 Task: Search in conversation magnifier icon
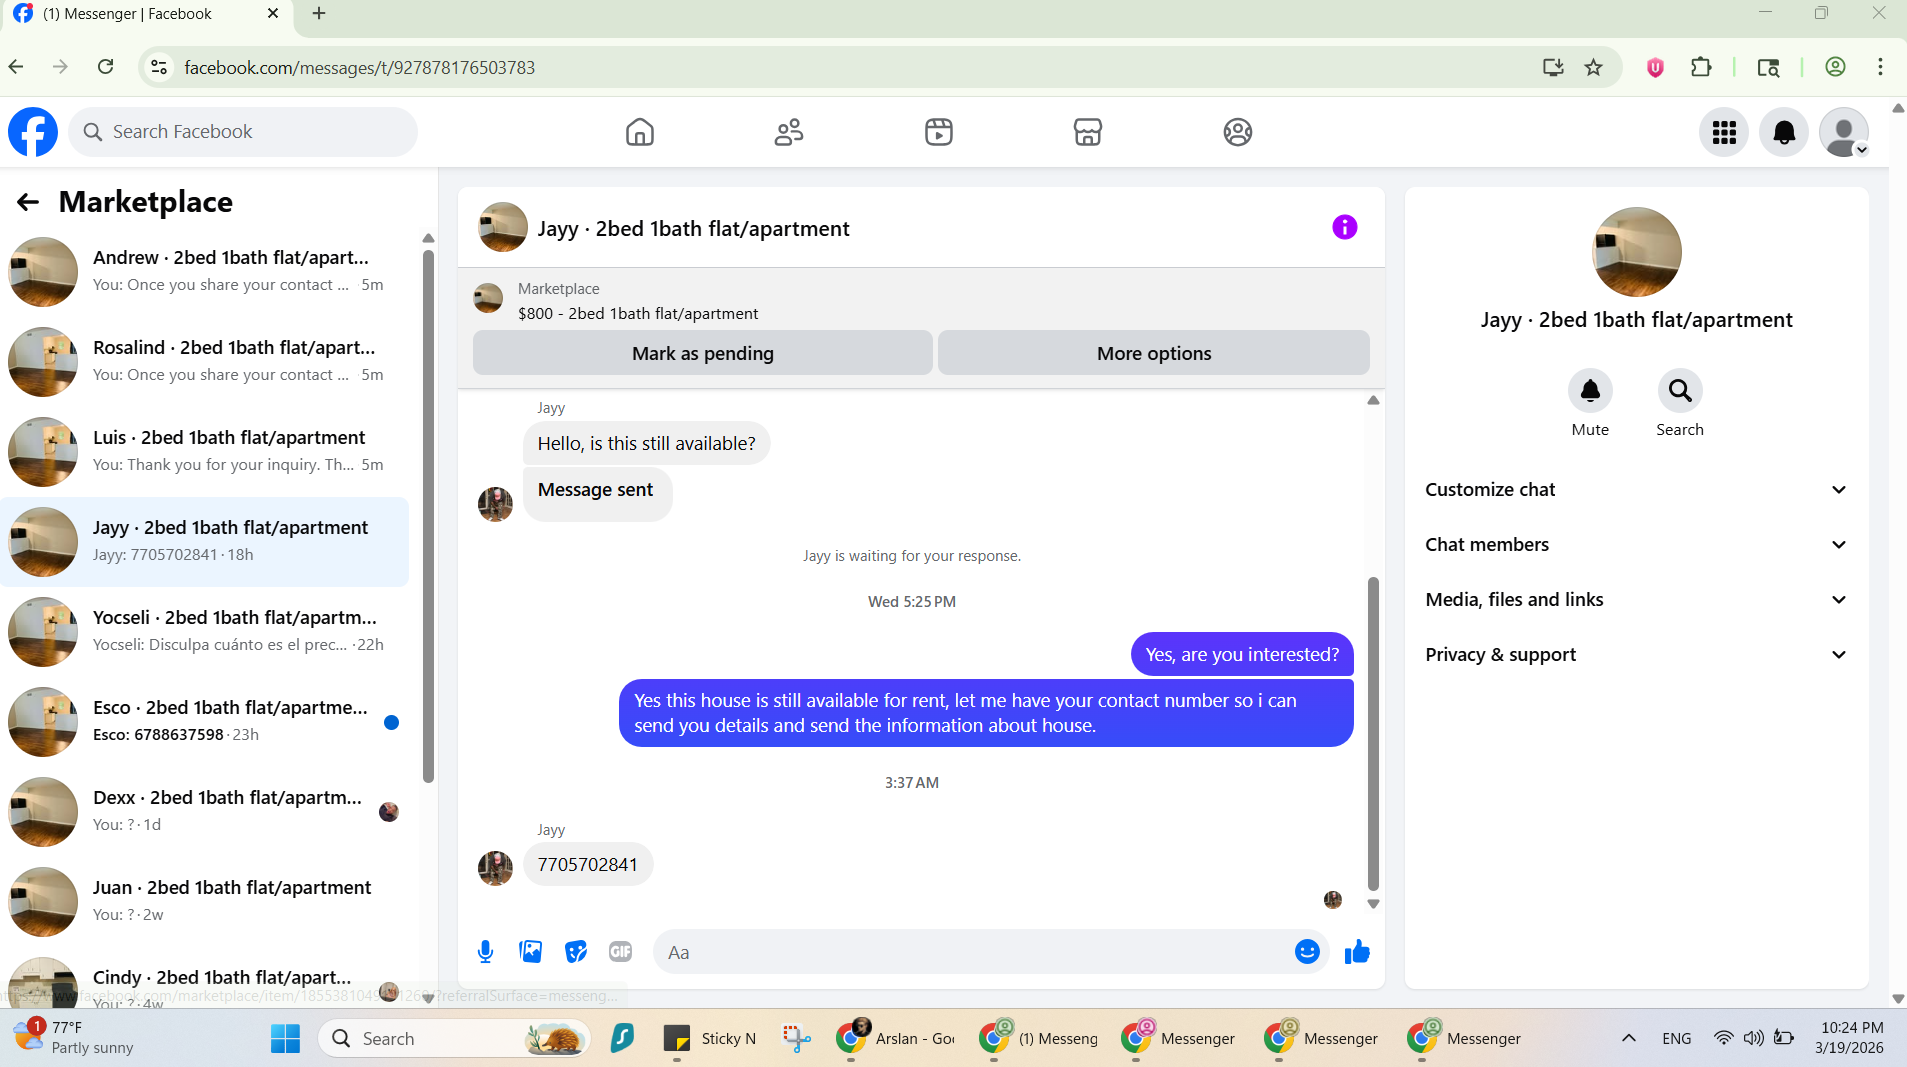pos(1680,391)
